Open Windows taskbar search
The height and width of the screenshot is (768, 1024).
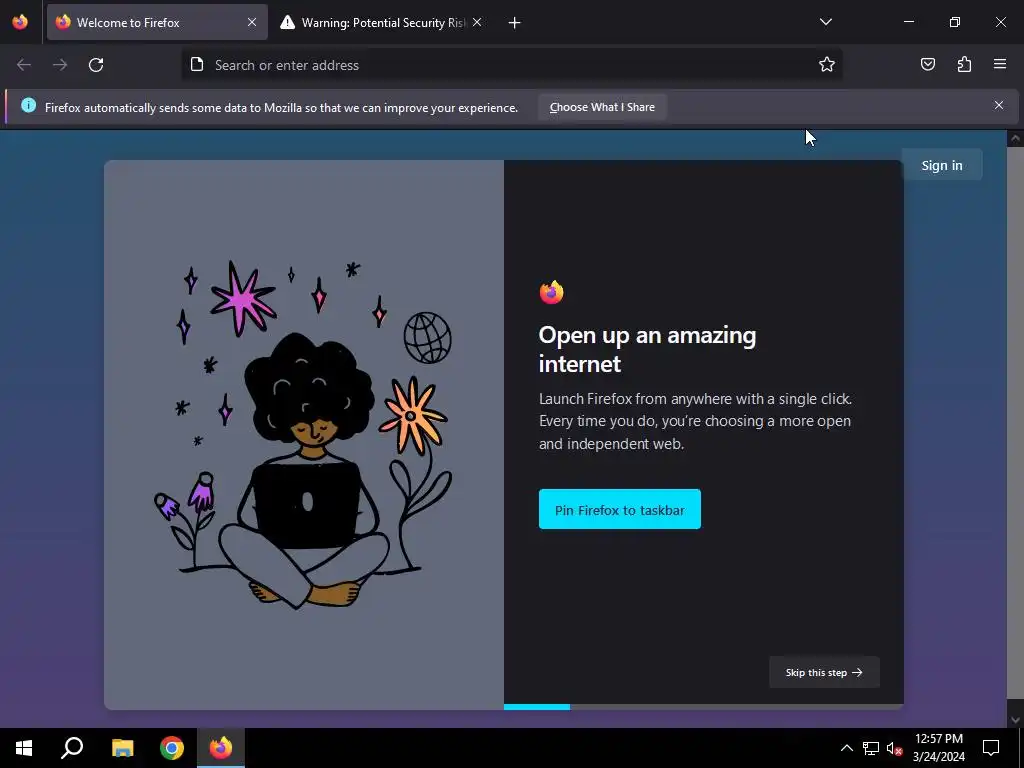click(x=72, y=748)
